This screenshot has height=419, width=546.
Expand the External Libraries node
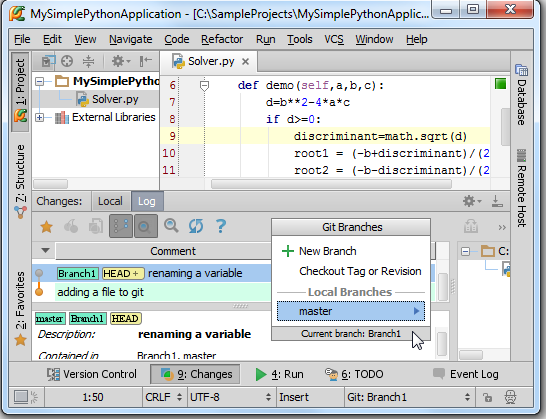click(40, 117)
